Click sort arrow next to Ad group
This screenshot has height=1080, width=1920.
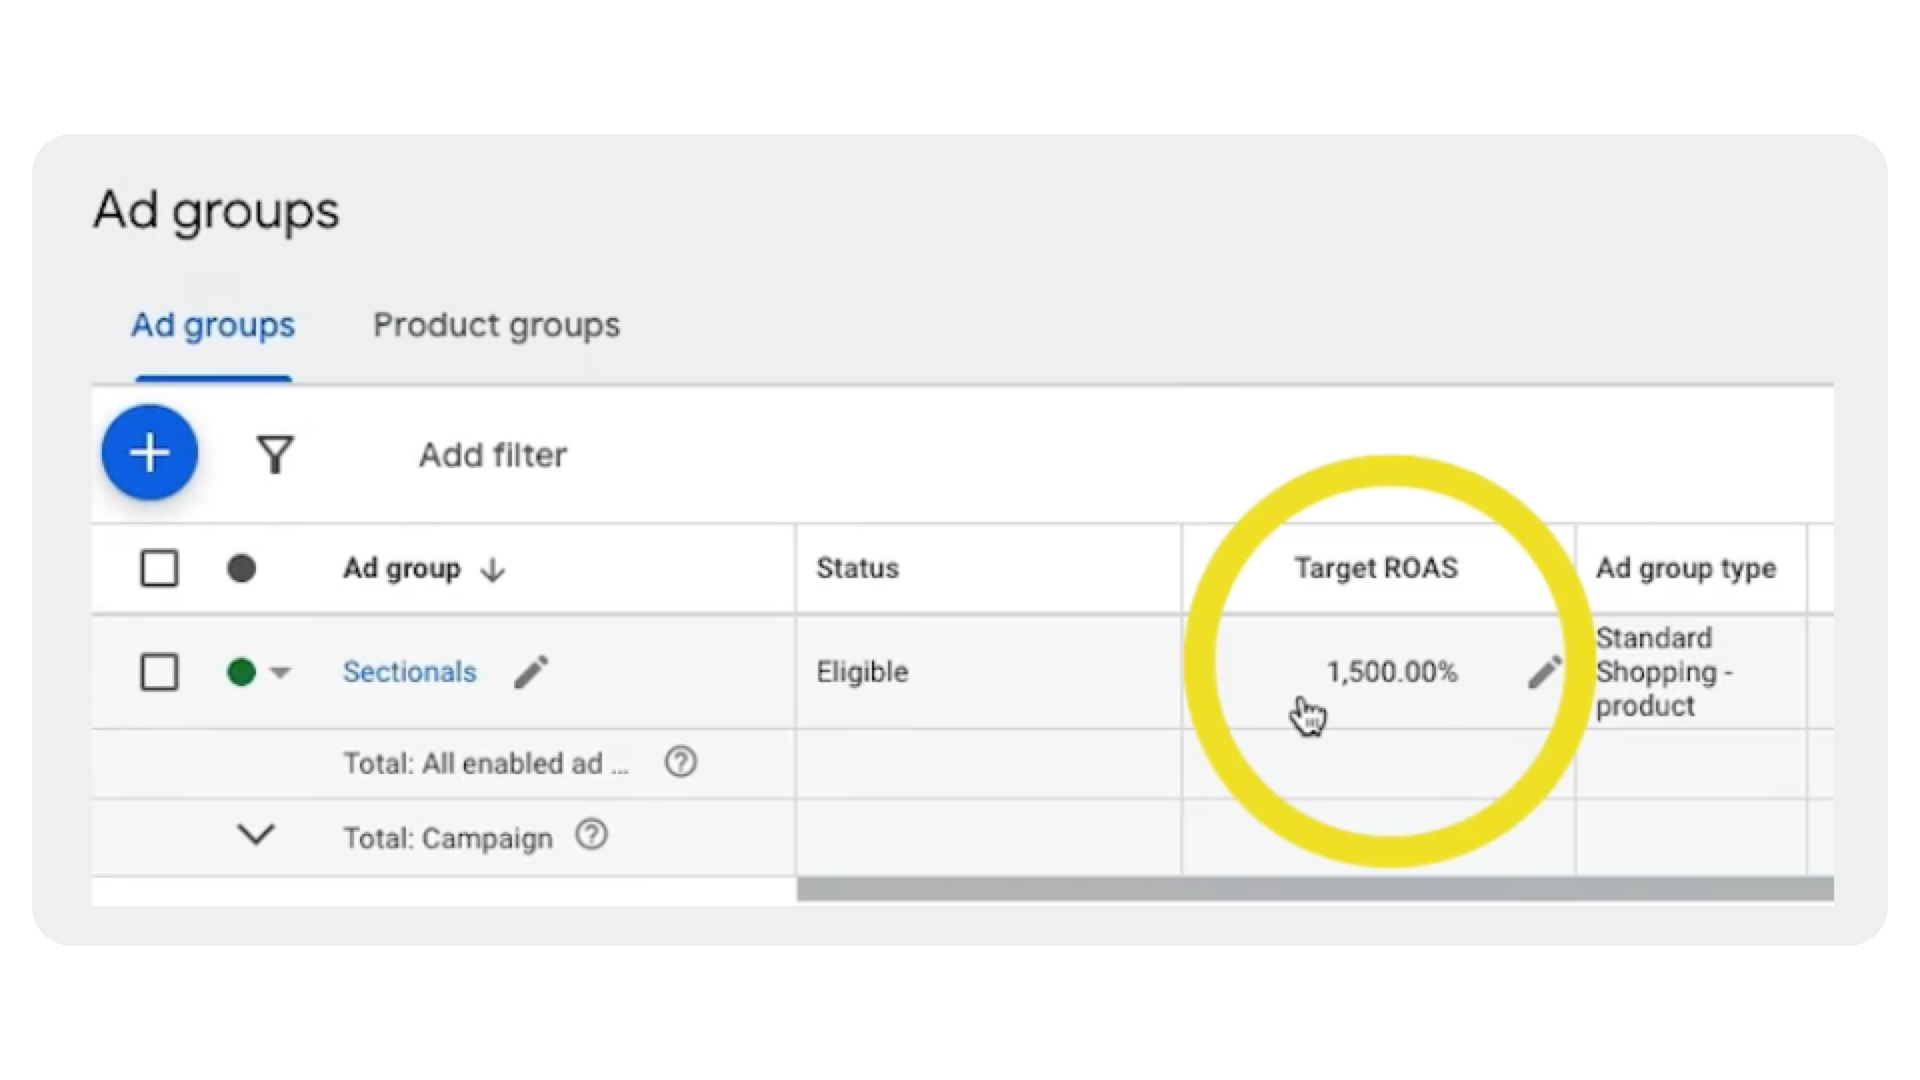click(x=493, y=570)
